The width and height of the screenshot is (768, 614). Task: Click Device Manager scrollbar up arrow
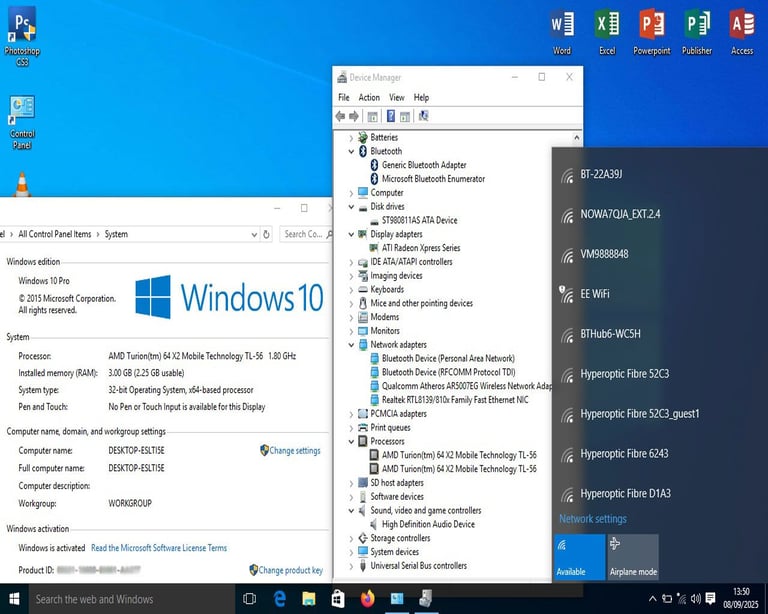point(576,138)
